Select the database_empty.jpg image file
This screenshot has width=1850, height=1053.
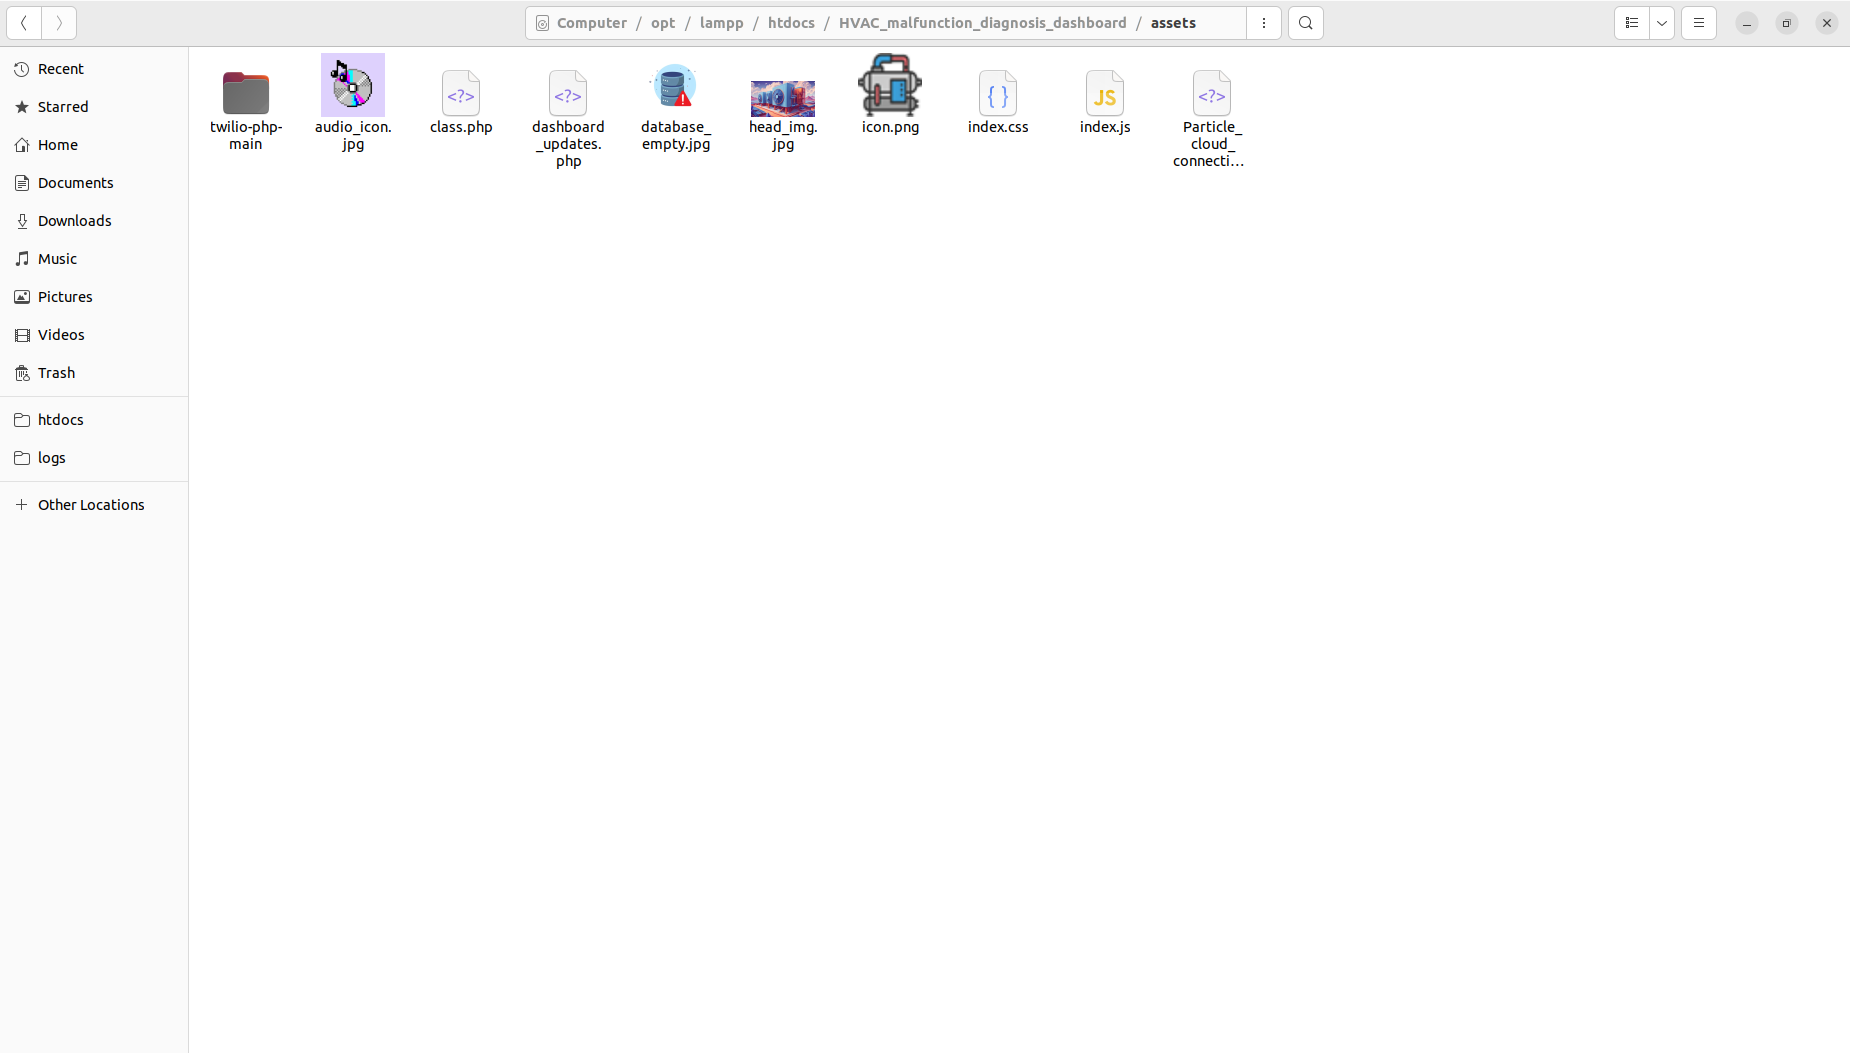click(675, 88)
